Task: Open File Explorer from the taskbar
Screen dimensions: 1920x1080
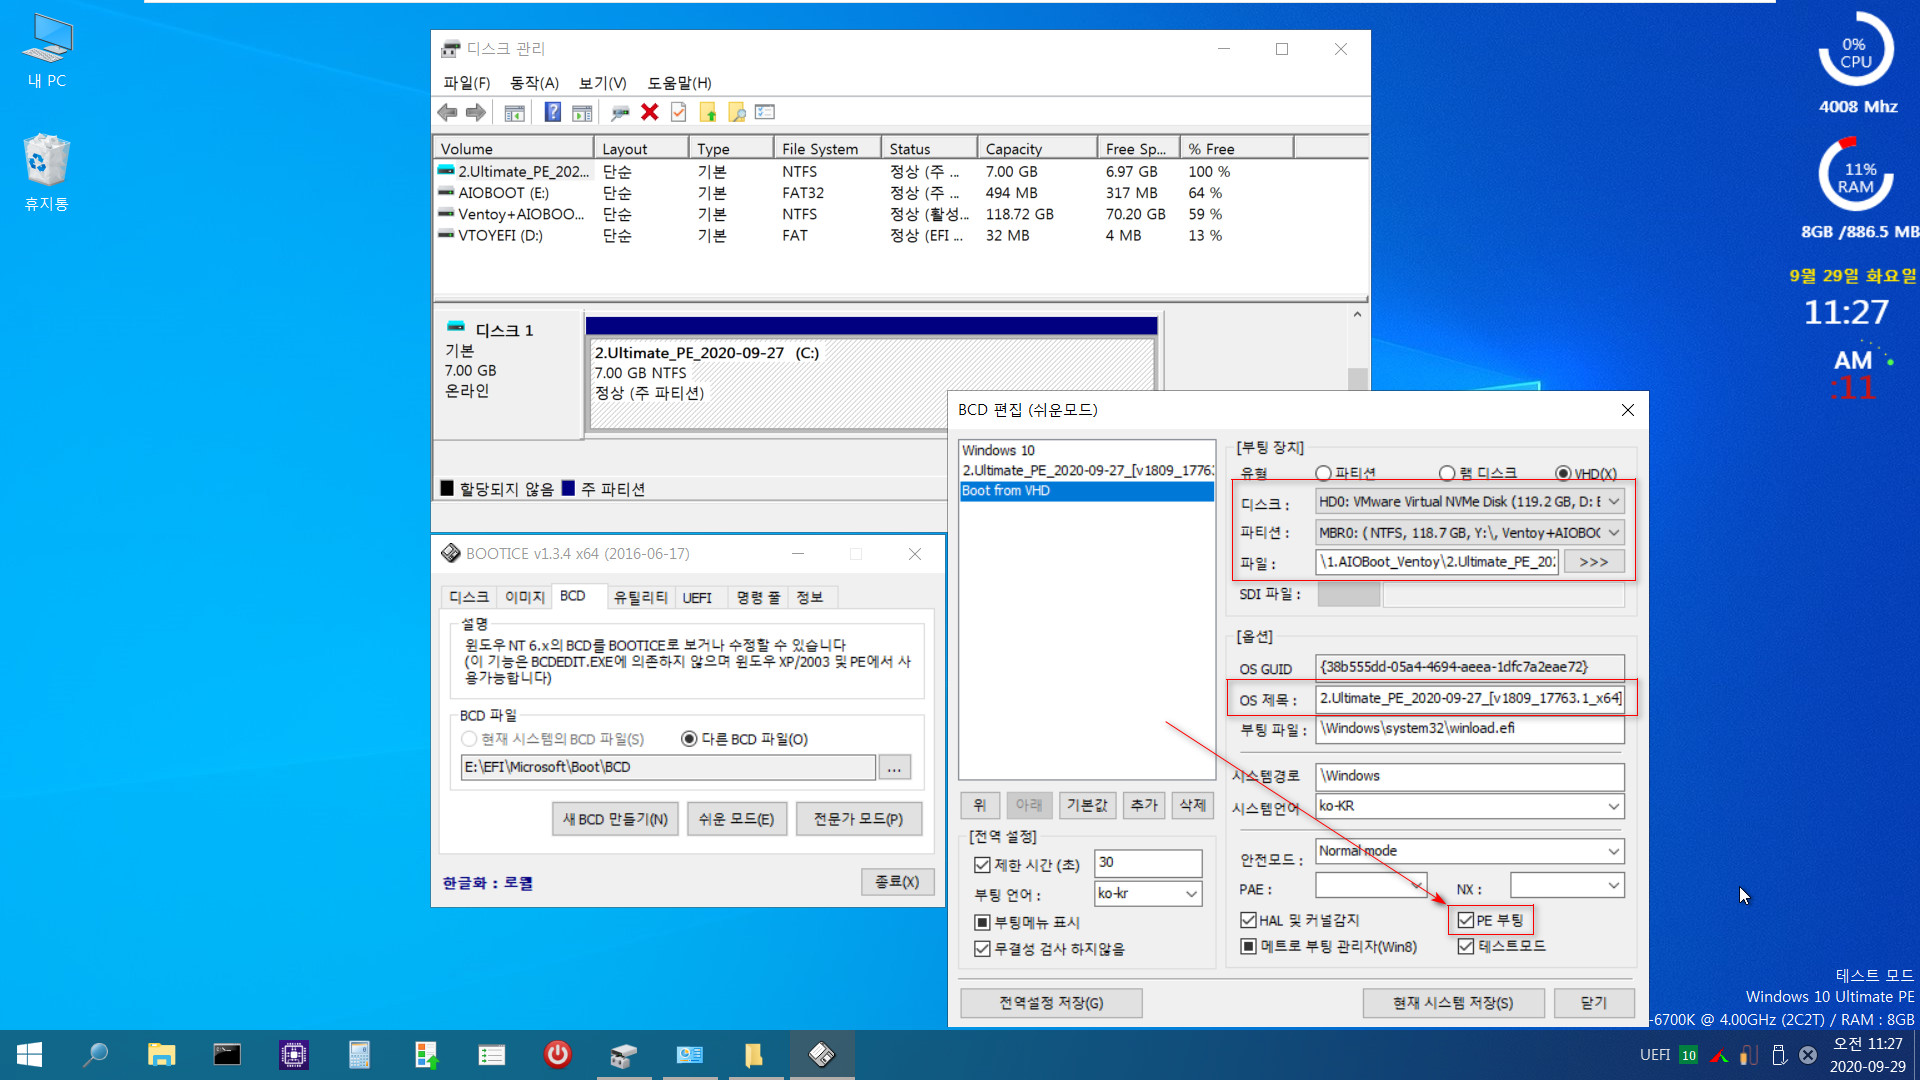Action: tap(161, 1054)
